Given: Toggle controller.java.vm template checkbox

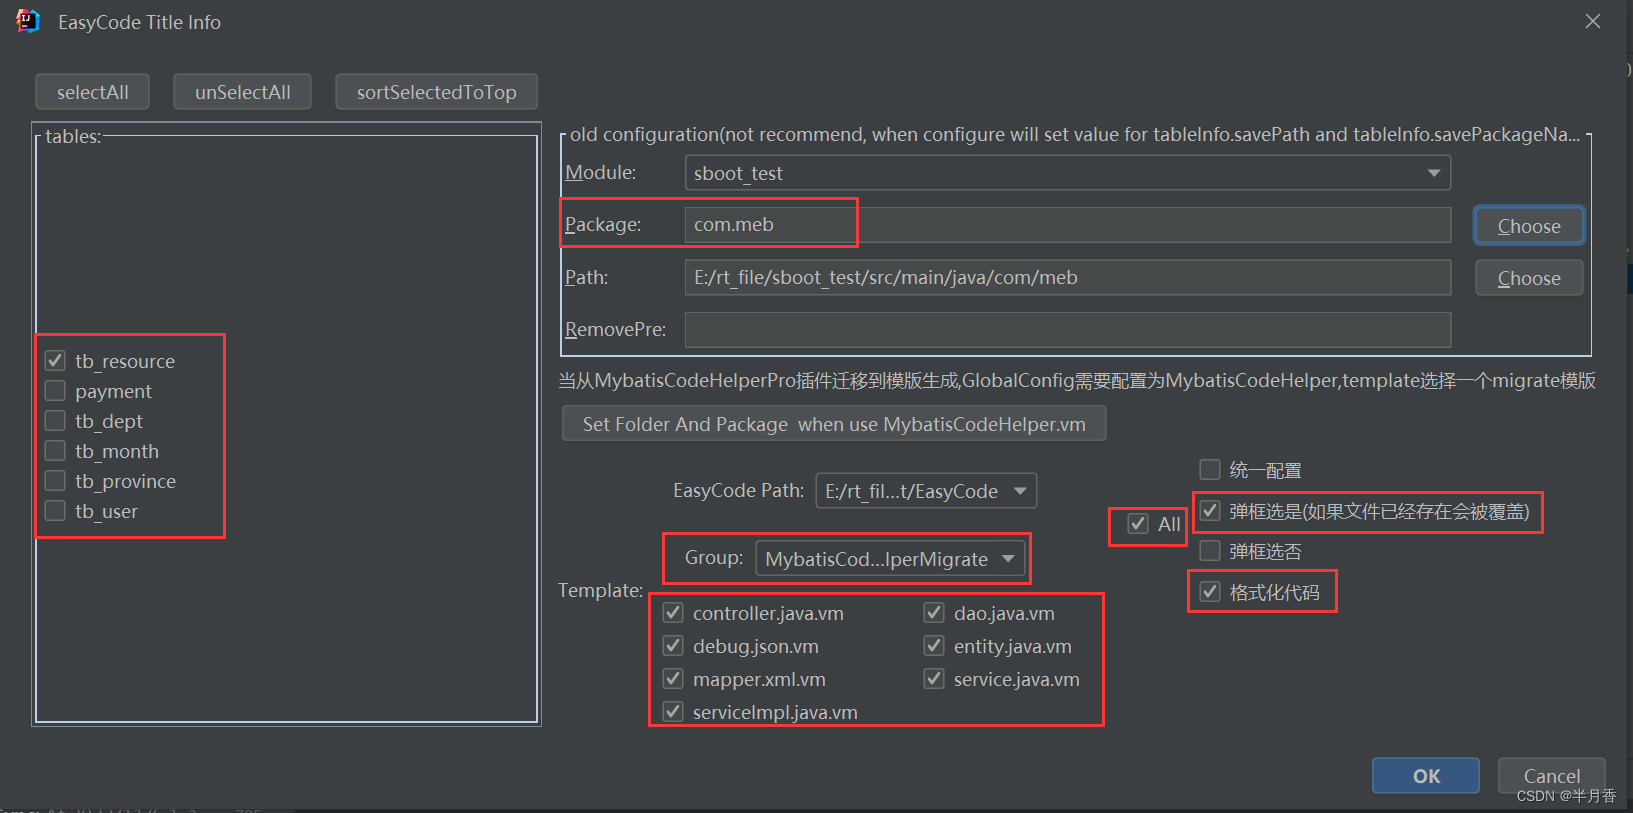Looking at the screenshot, I should coord(673,612).
